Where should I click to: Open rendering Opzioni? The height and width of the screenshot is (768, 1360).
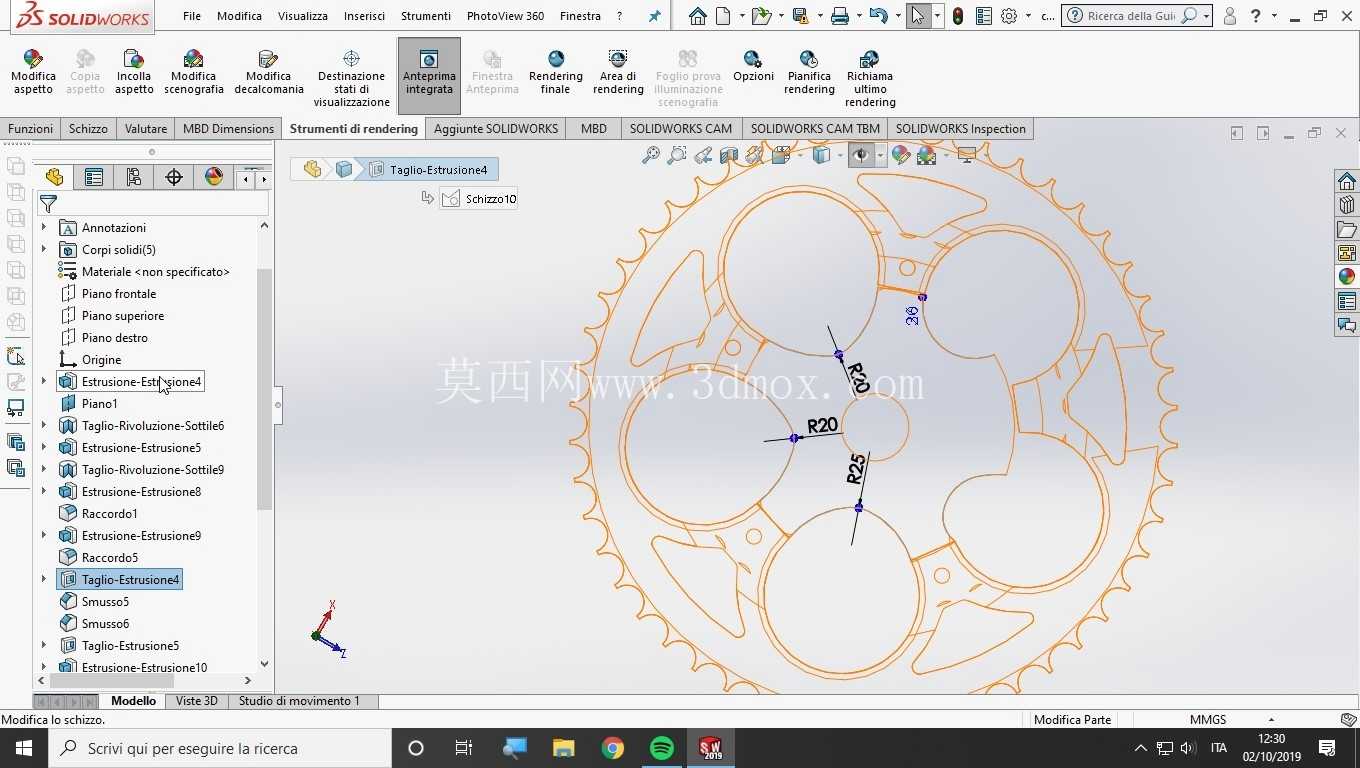[x=753, y=66]
